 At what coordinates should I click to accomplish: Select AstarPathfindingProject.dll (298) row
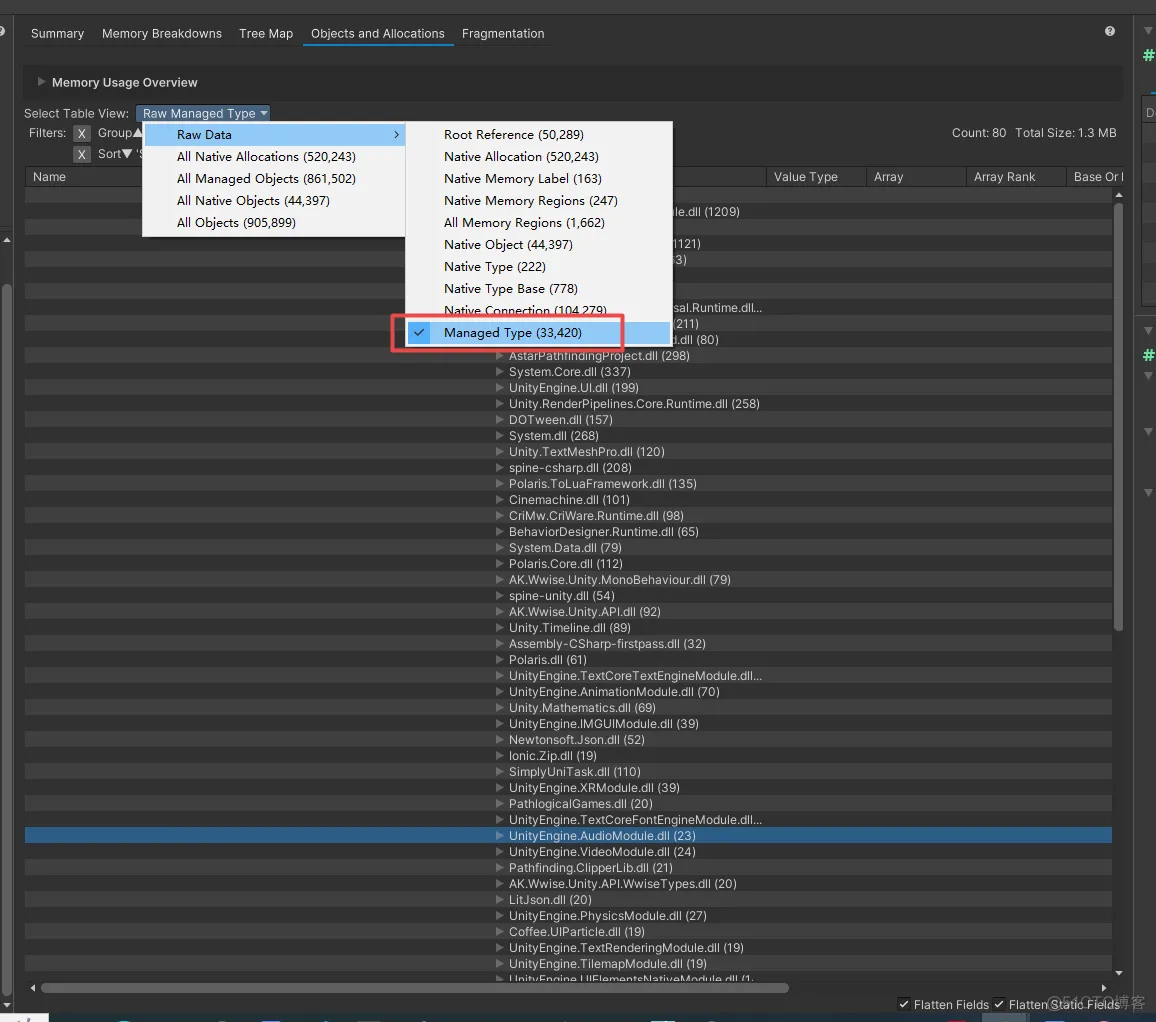568,356
